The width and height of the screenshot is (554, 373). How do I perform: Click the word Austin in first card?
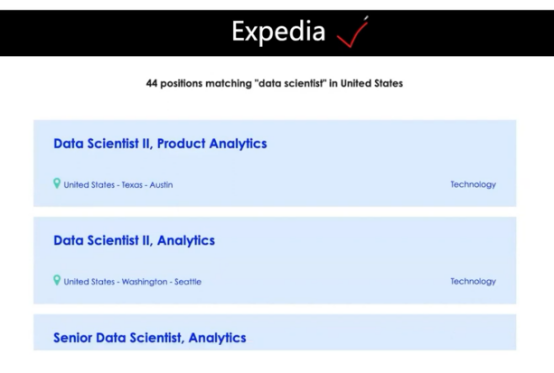click(161, 185)
